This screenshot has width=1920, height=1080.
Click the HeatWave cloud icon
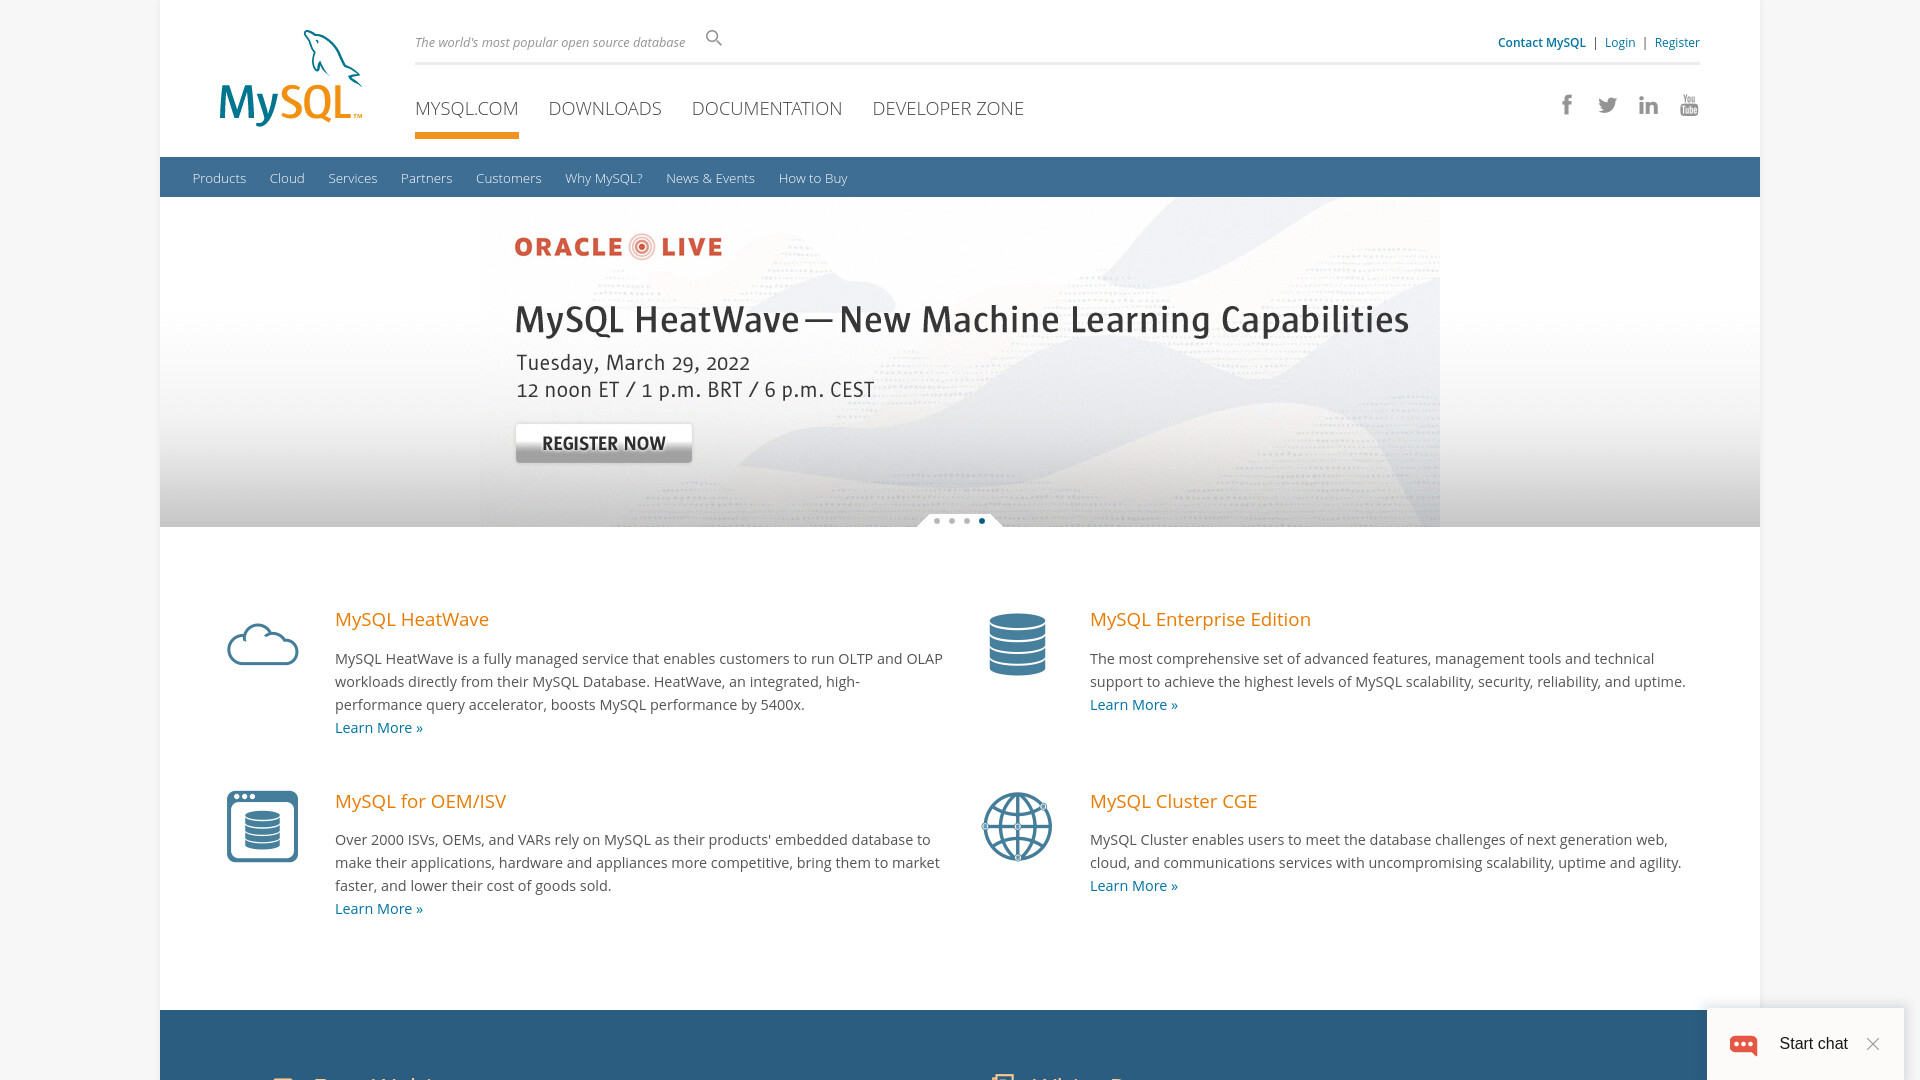pyautogui.click(x=262, y=645)
